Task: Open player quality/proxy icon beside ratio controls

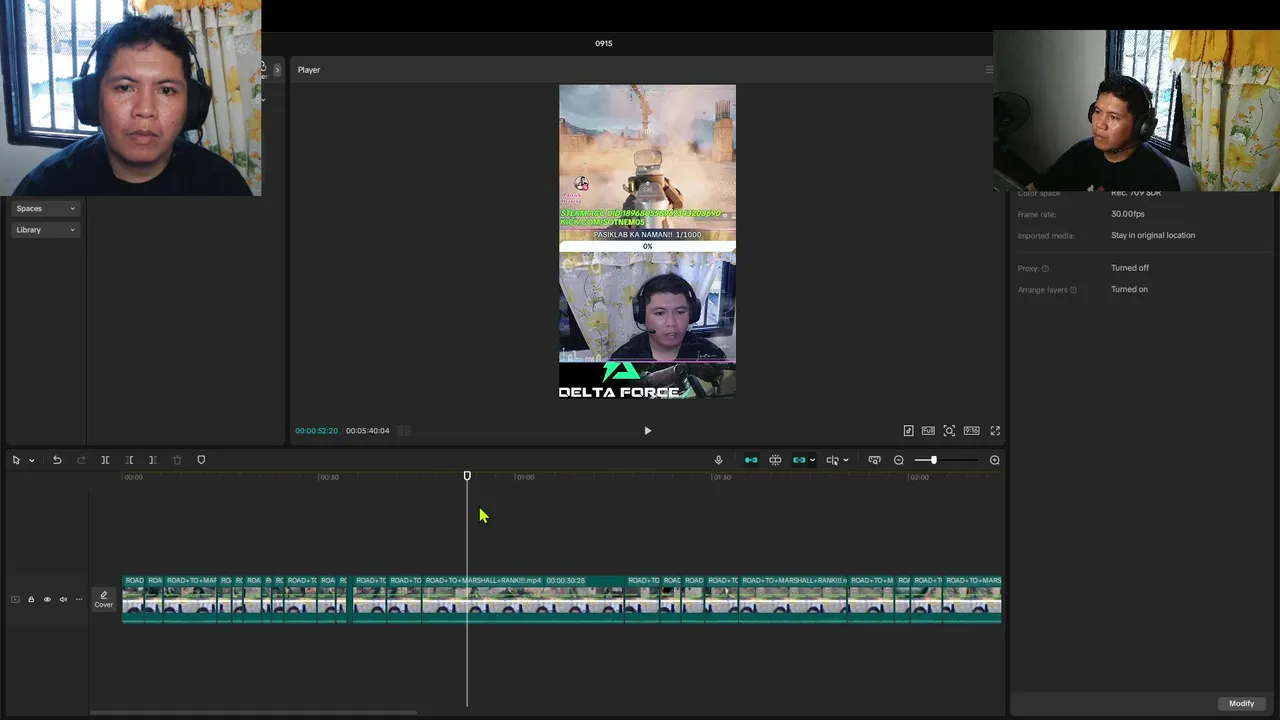Action: click(x=908, y=431)
